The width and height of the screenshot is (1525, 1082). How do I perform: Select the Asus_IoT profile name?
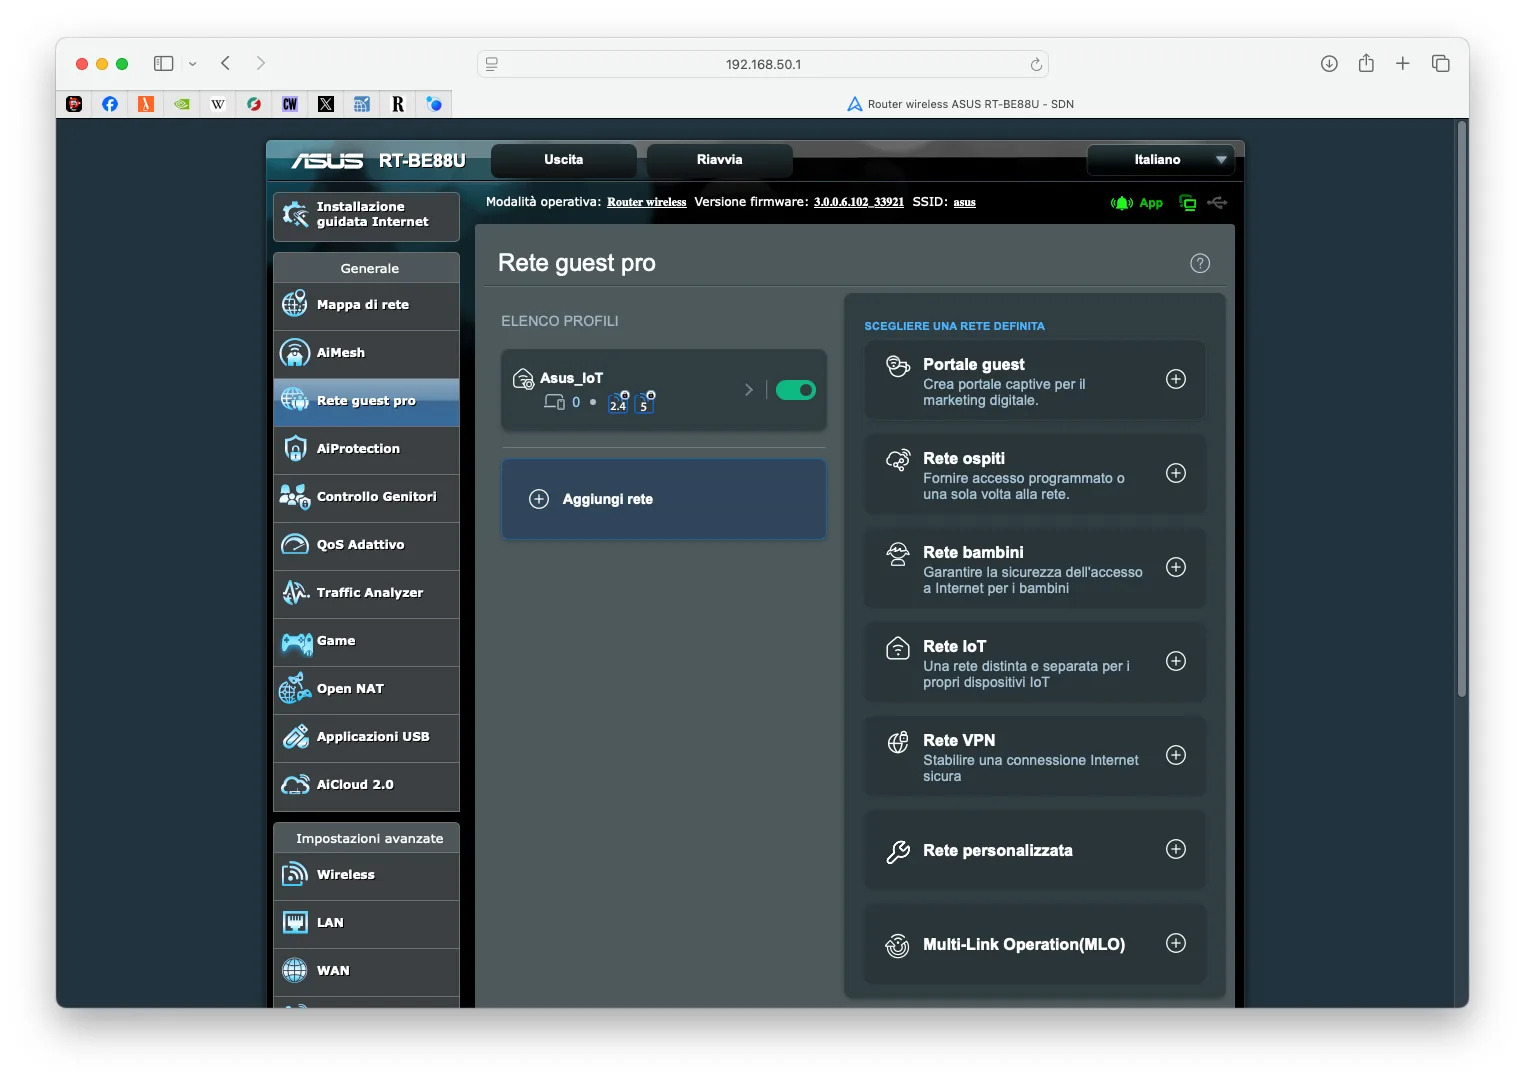pos(572,378)
